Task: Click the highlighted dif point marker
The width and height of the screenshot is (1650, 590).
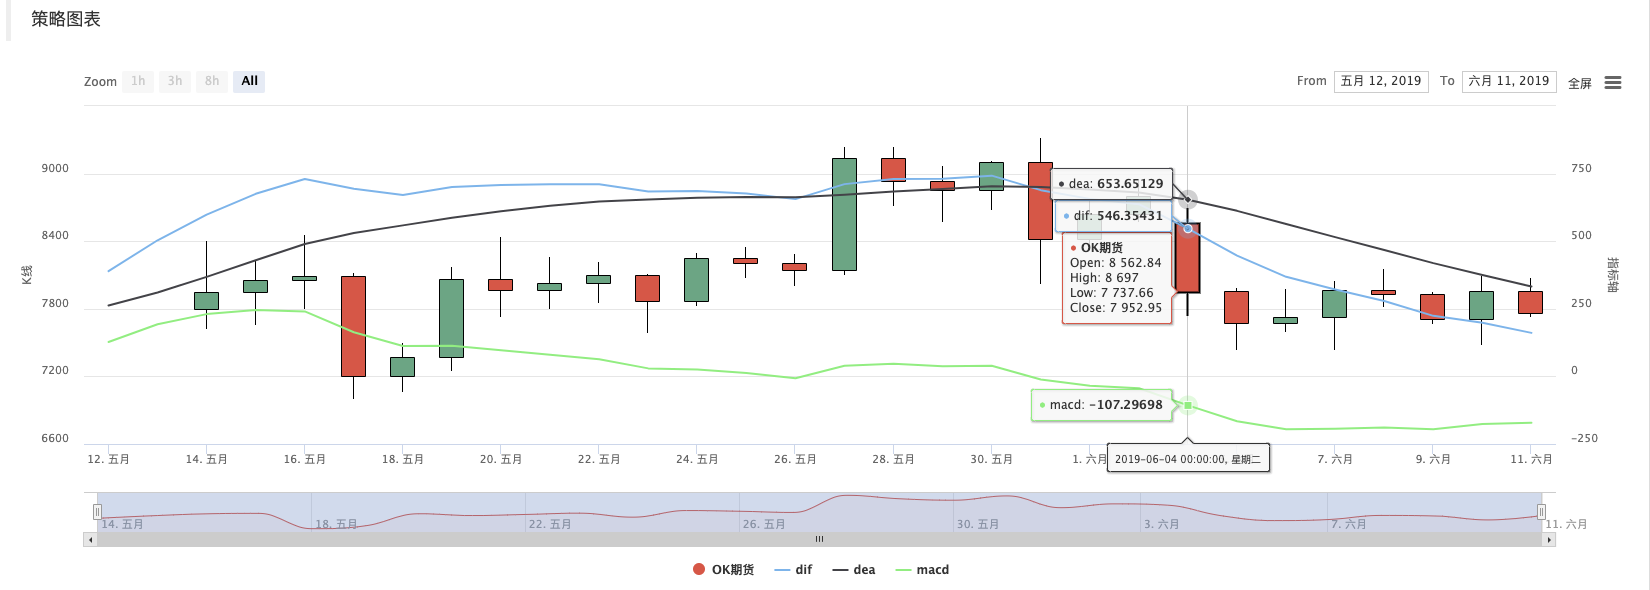Action: [x=1188, y=229]
